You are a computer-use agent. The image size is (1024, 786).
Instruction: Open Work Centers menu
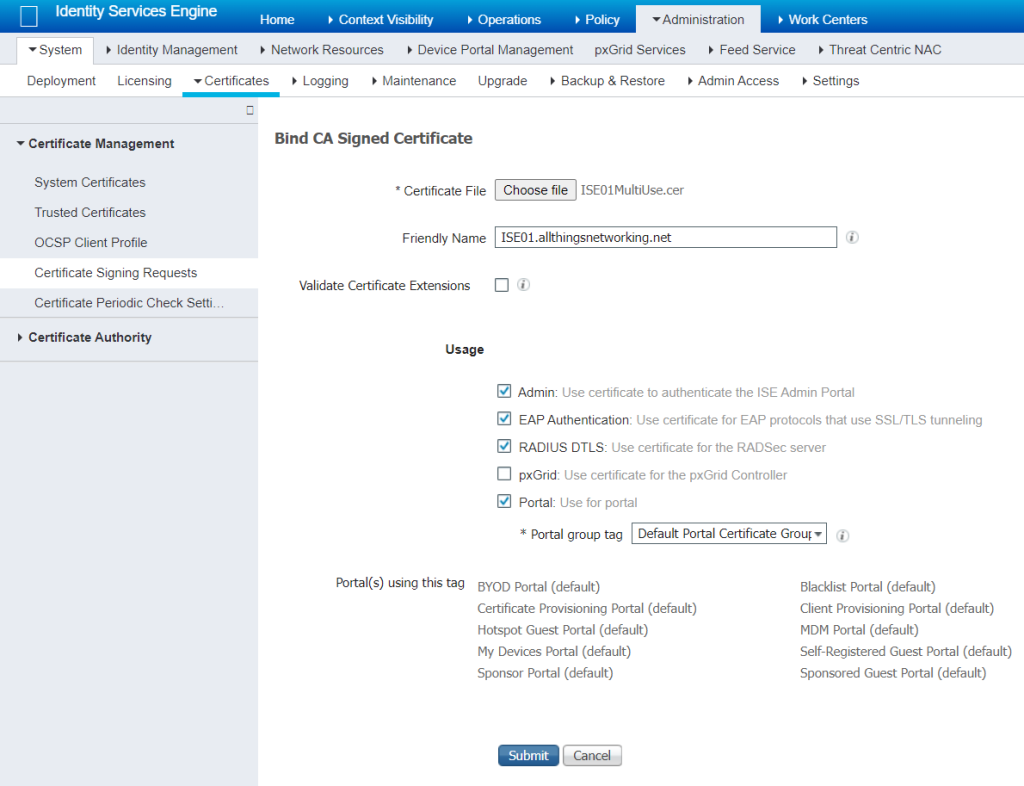coord(823,20)
